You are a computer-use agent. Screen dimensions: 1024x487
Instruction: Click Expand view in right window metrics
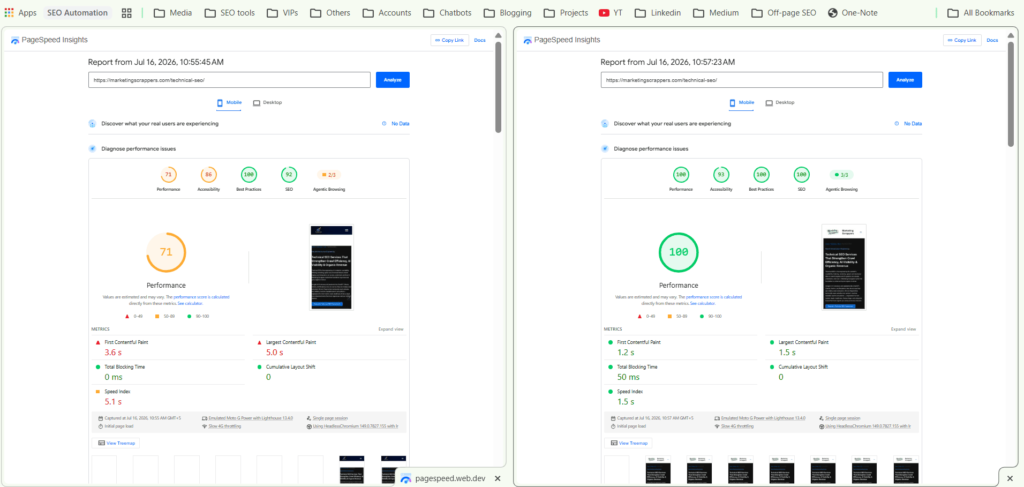903,329
